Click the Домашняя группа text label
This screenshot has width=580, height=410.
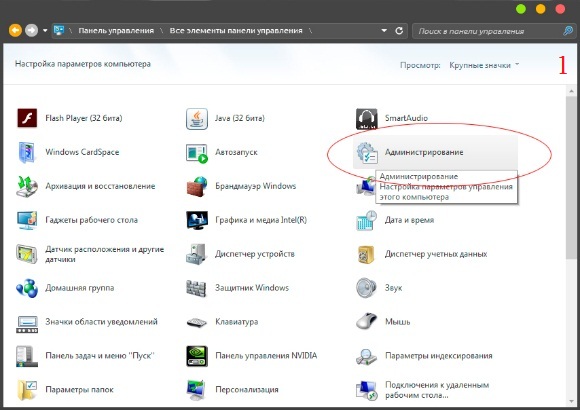coord(80,288)
